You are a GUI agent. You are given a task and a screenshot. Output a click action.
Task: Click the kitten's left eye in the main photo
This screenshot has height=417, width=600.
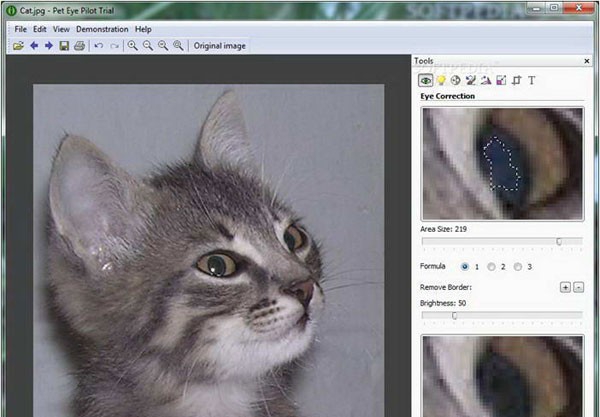[x=217, y=264]
